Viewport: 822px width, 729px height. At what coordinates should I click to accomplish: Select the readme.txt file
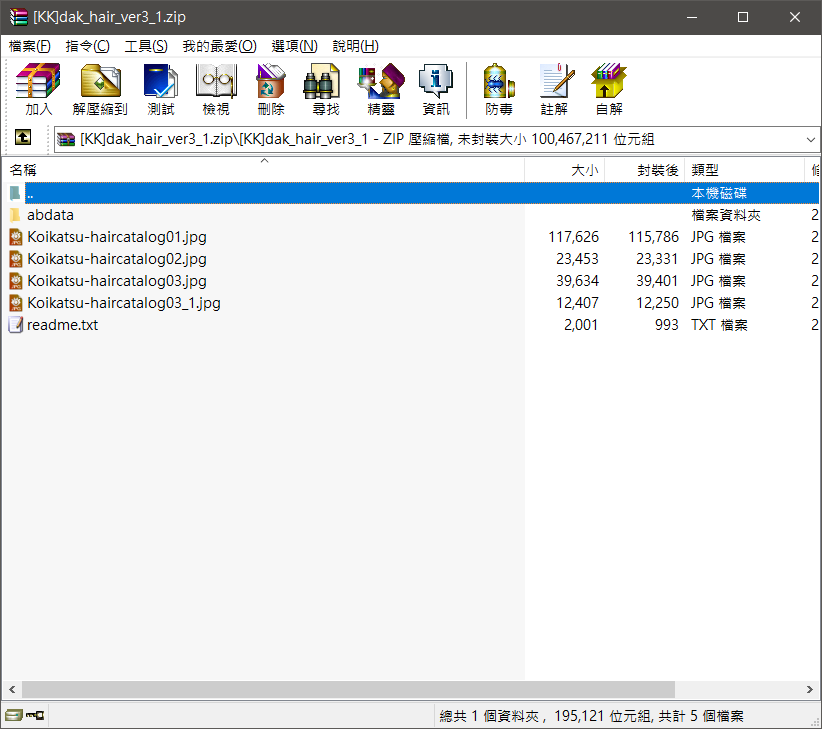click(62, 325)
